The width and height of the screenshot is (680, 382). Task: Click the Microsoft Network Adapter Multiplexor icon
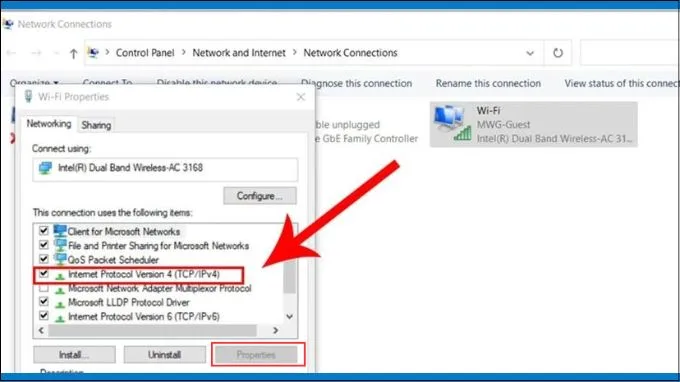point(60,290)
